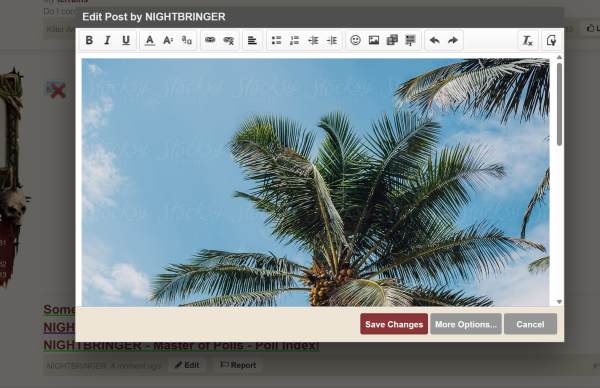Toggle bold formatting in editor toolbar

(89, 40)
